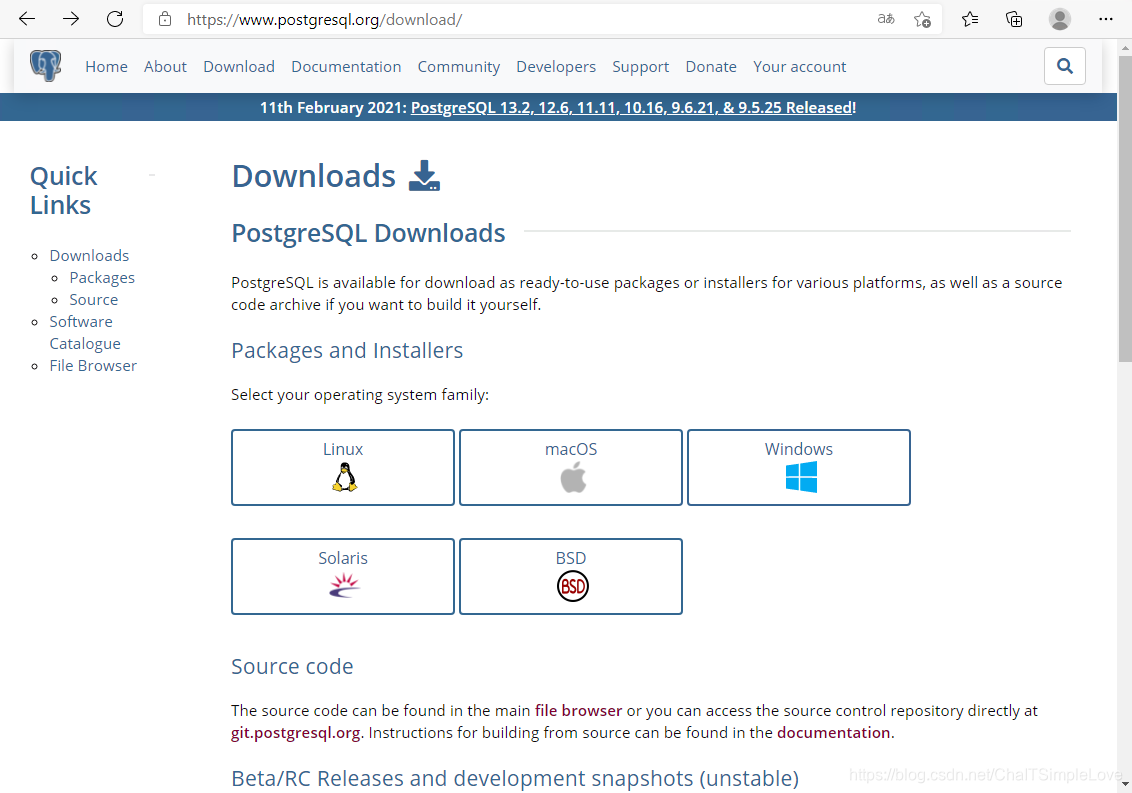This screenshot has height=793, width=1132.
Task: Click the Packages and Installers heading
Action: click(347, 351)
